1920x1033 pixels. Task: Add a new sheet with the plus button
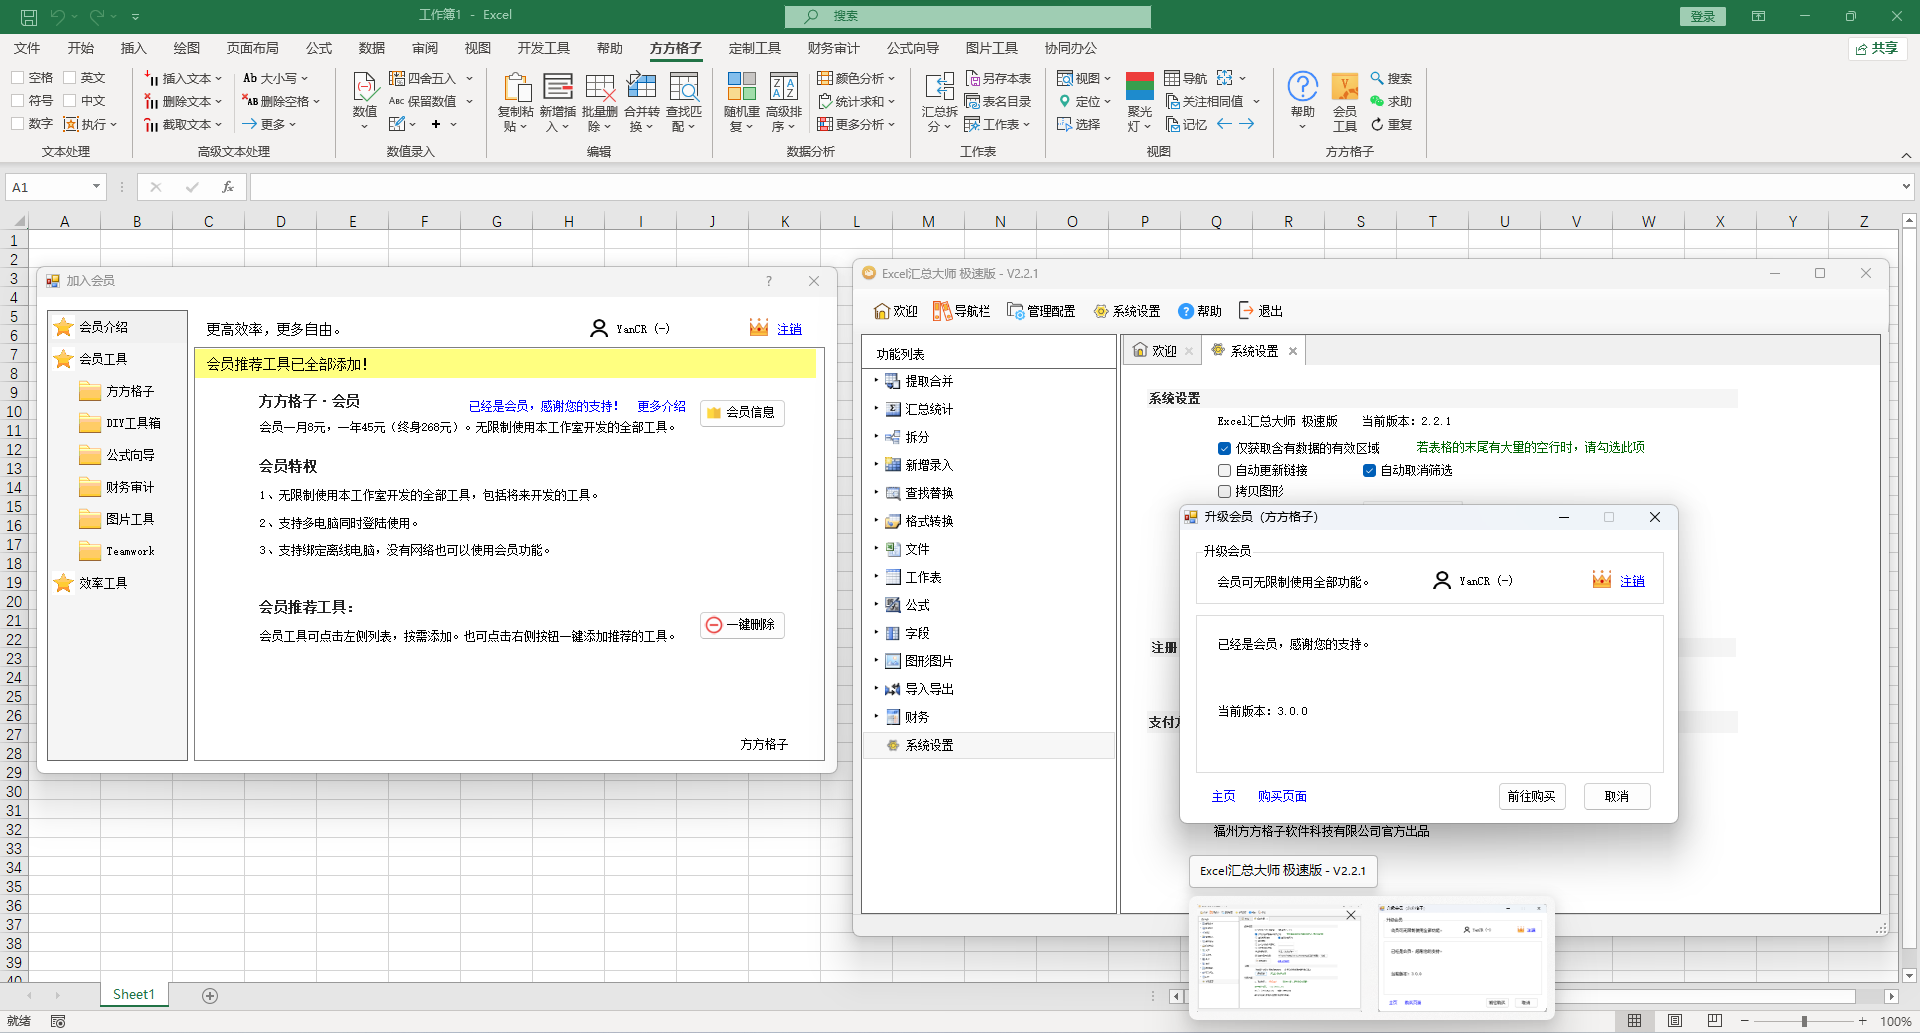point(210,995)
